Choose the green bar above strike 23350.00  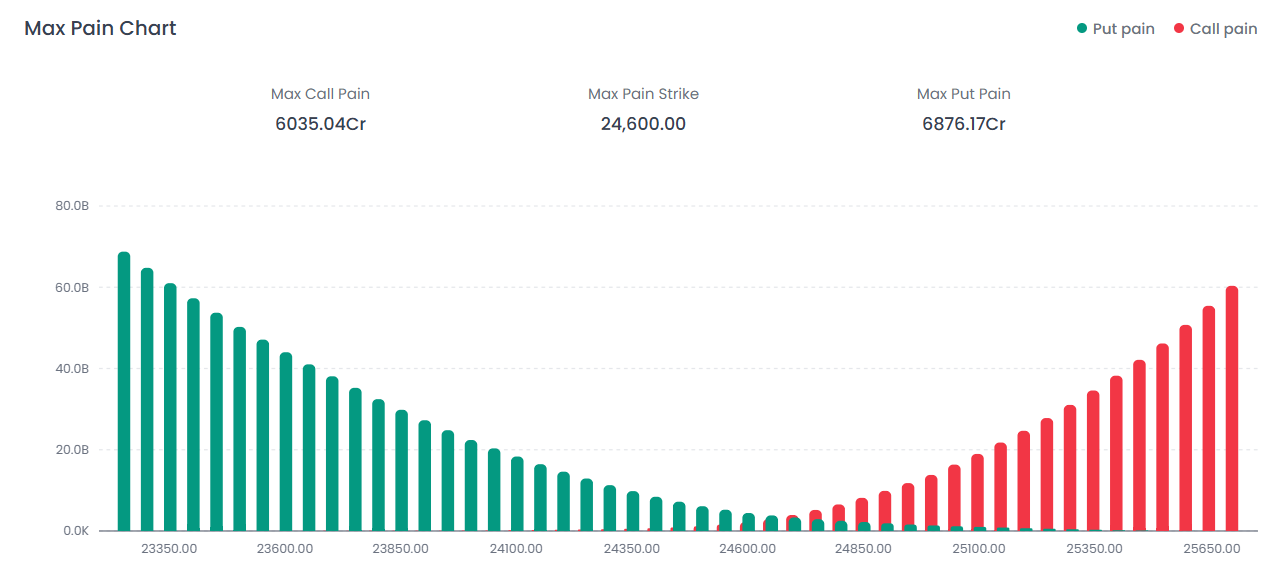coord(170,408)
